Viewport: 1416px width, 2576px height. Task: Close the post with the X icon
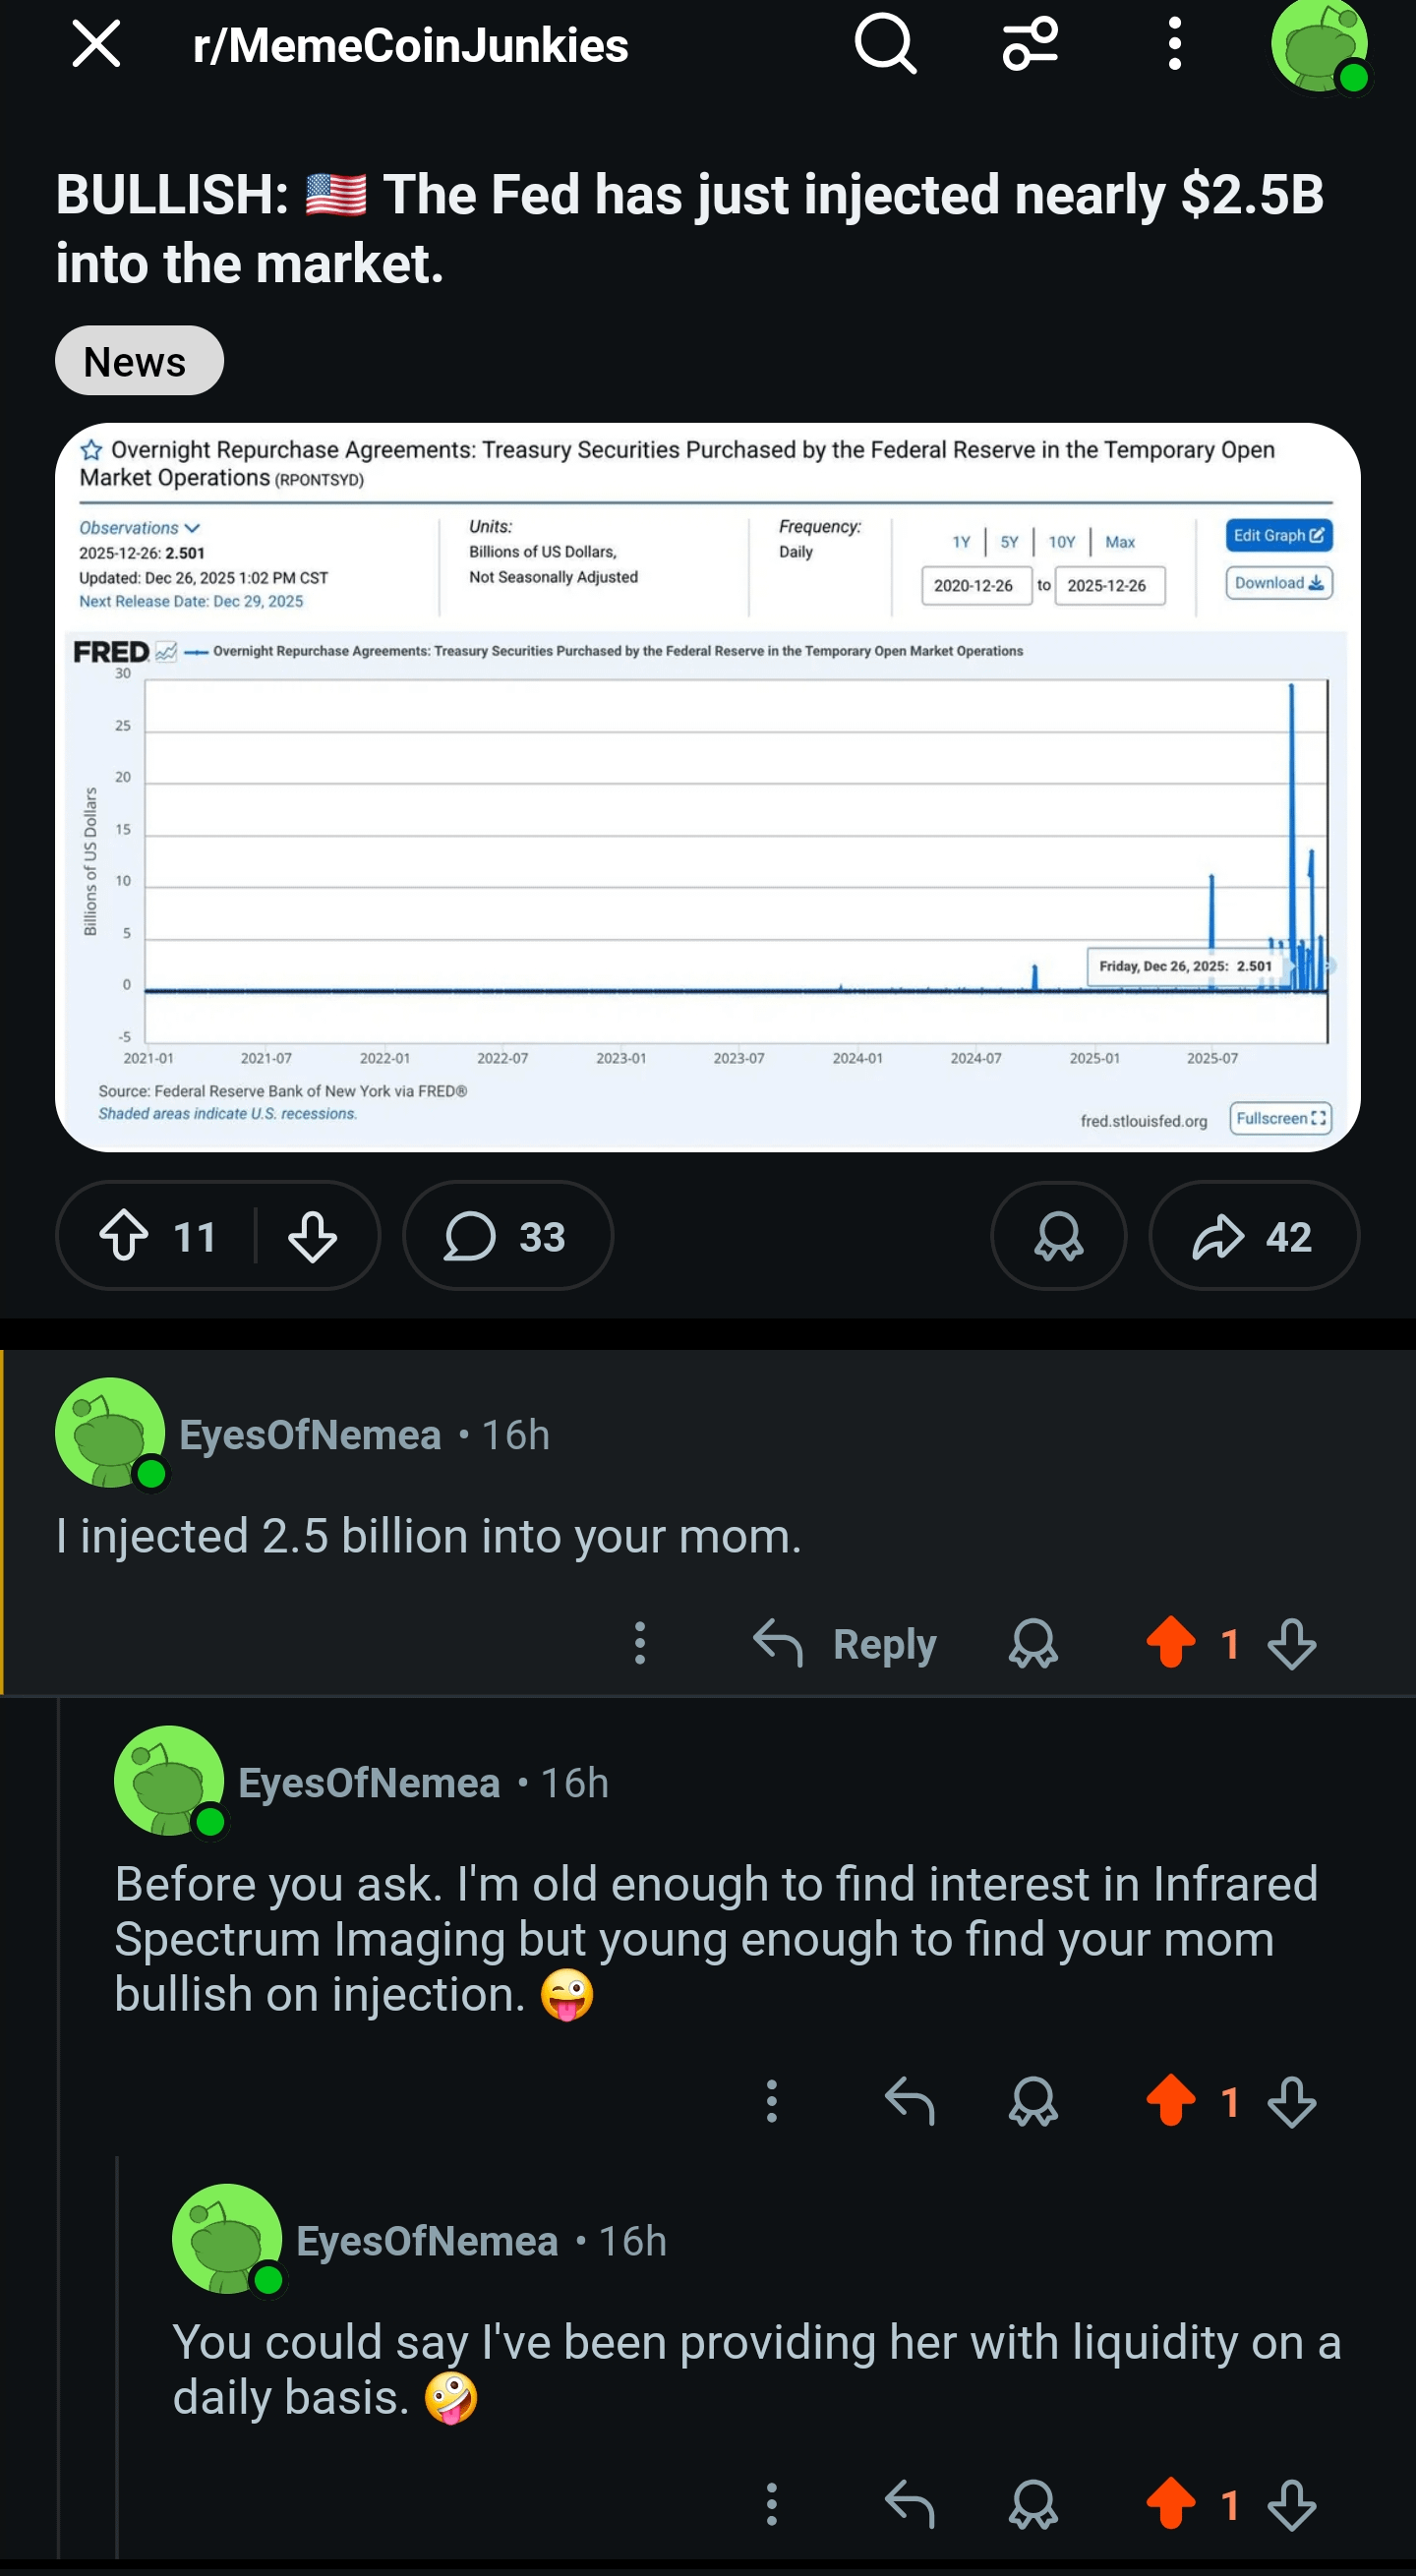[97, 45]
